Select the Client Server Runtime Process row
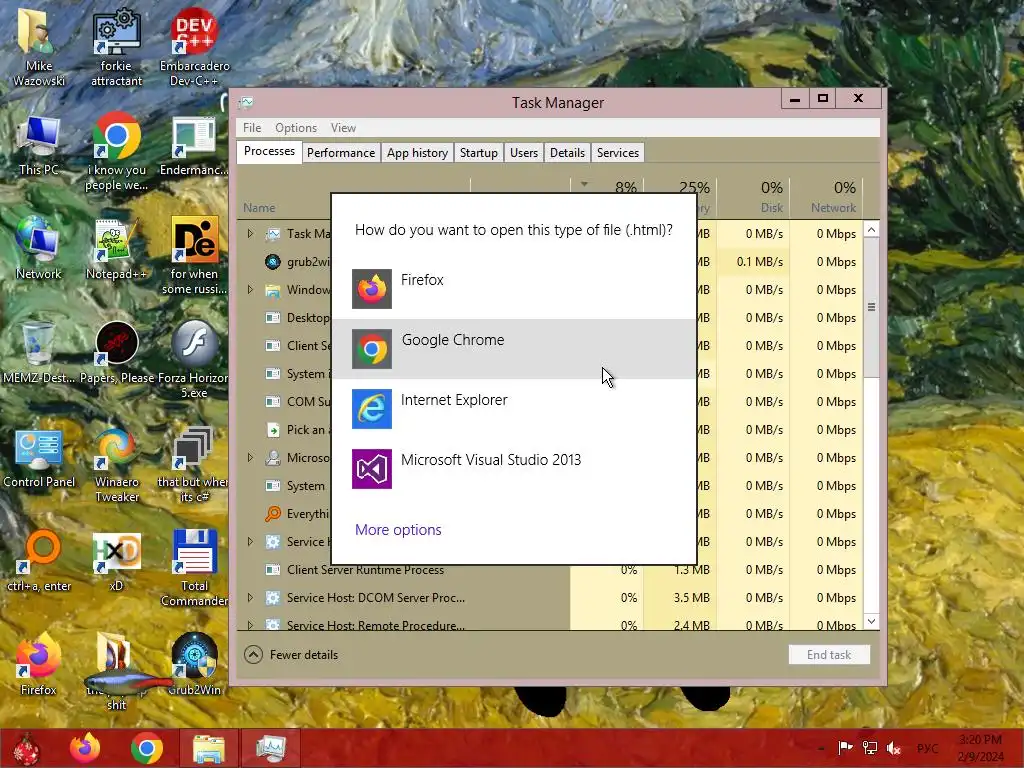 click(x=551, y=569)
